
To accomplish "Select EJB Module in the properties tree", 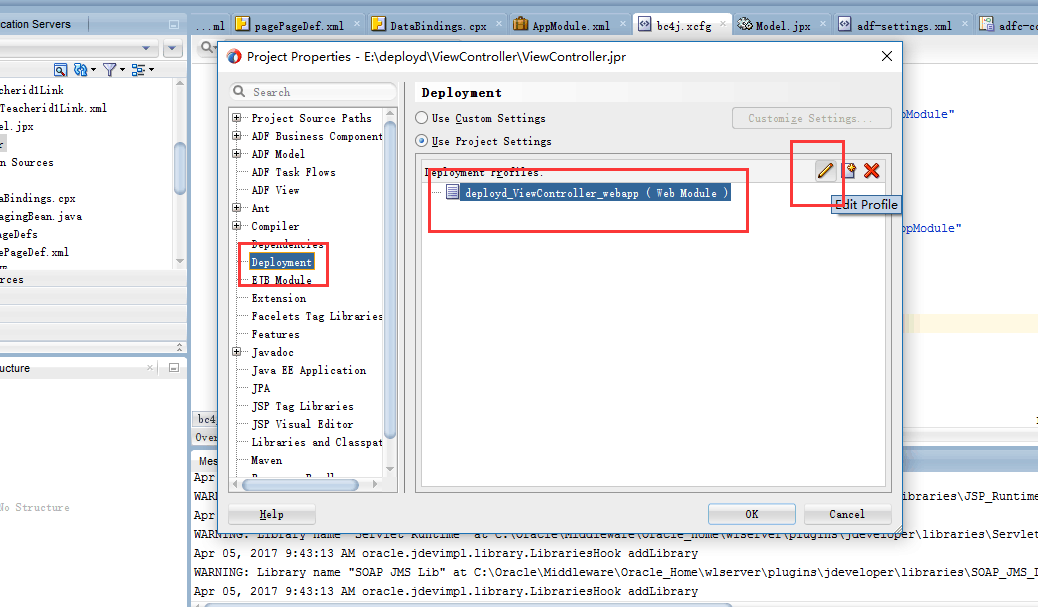I will pyautogui.click(x=281, y=280).
